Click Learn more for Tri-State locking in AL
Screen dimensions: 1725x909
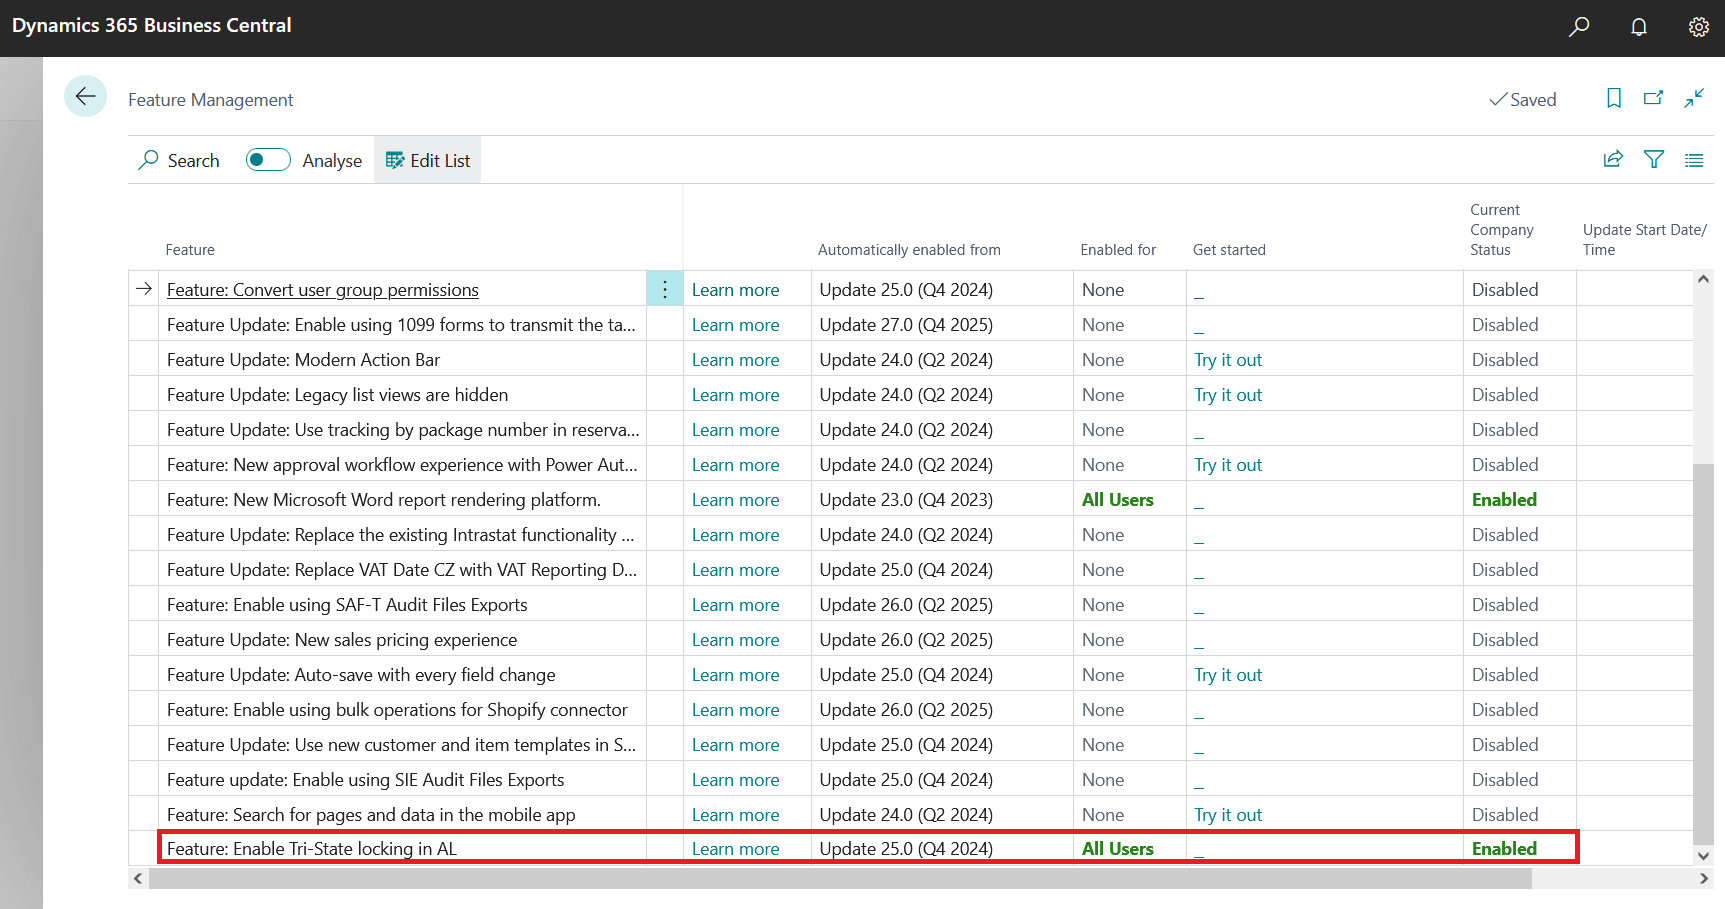coord(736,849)
